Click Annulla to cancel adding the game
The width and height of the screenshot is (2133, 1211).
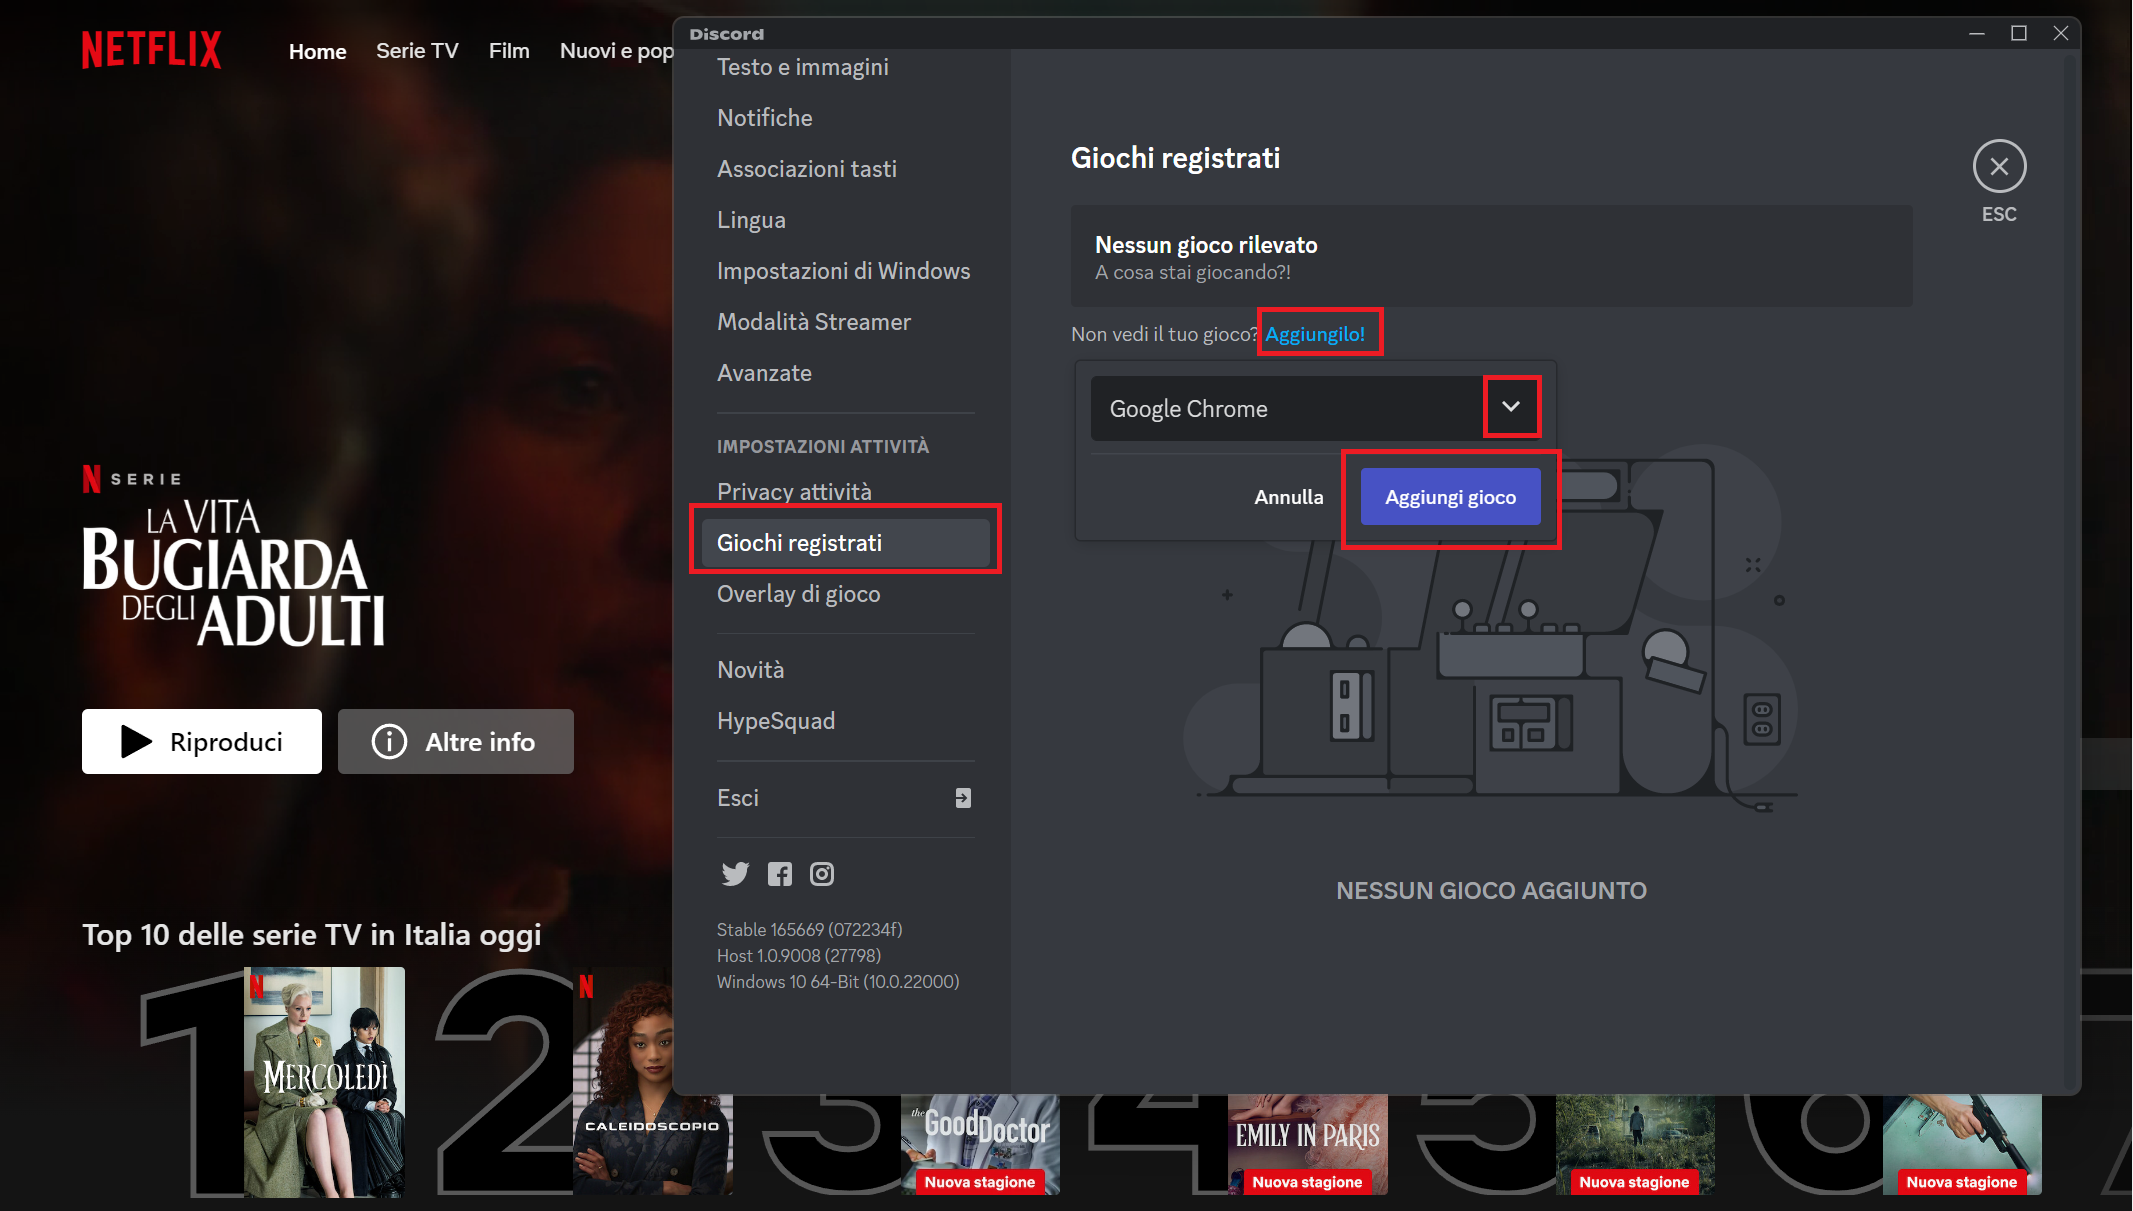point(1289,496)
